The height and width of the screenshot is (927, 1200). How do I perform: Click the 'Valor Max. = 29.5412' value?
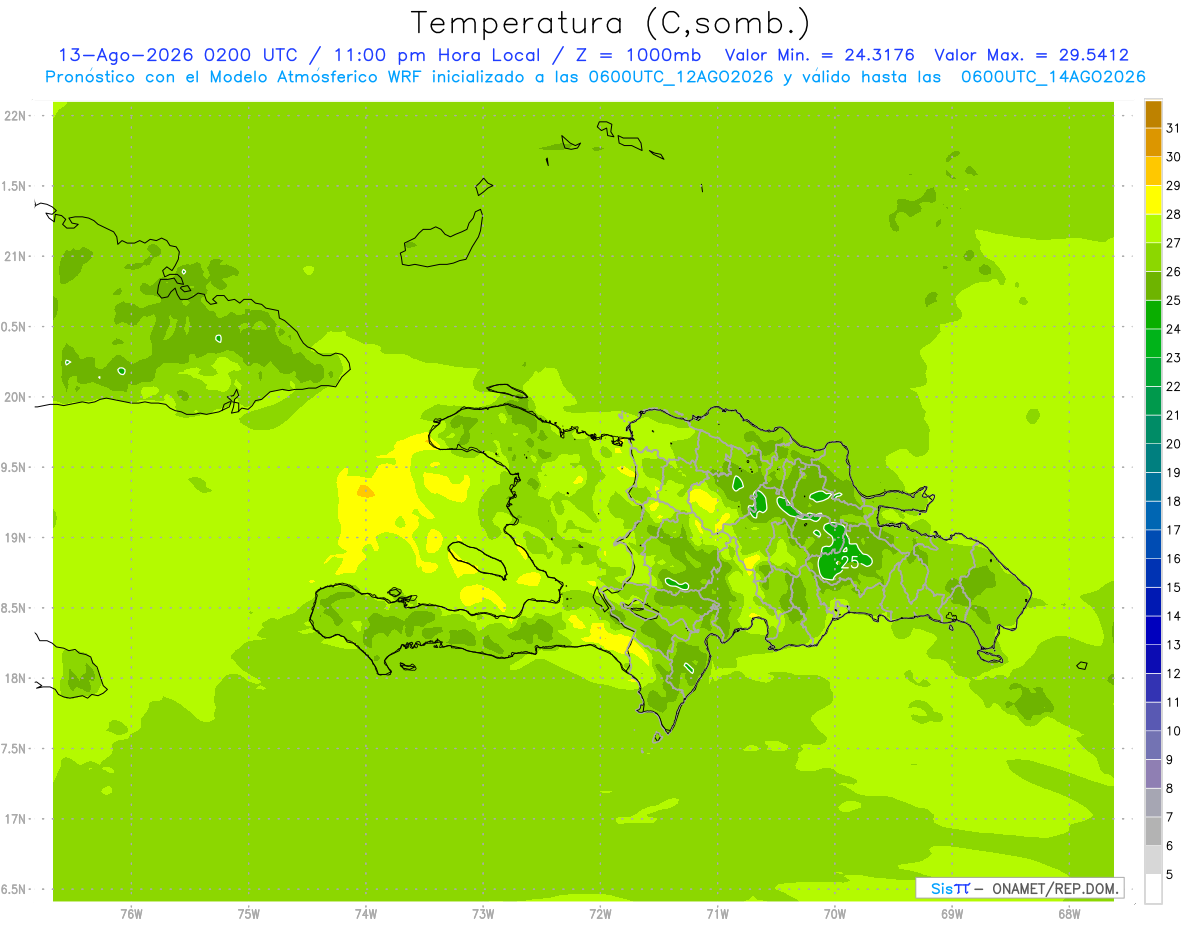(1032, 55)
